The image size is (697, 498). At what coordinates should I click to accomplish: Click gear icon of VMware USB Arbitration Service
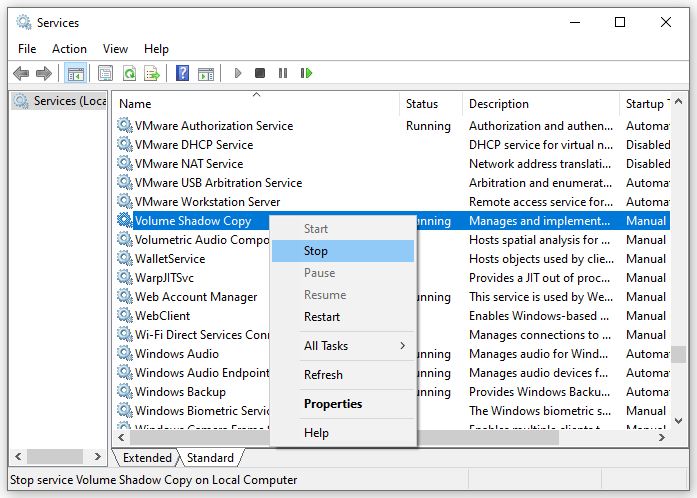pyautogui.click(x=125, y=182)
